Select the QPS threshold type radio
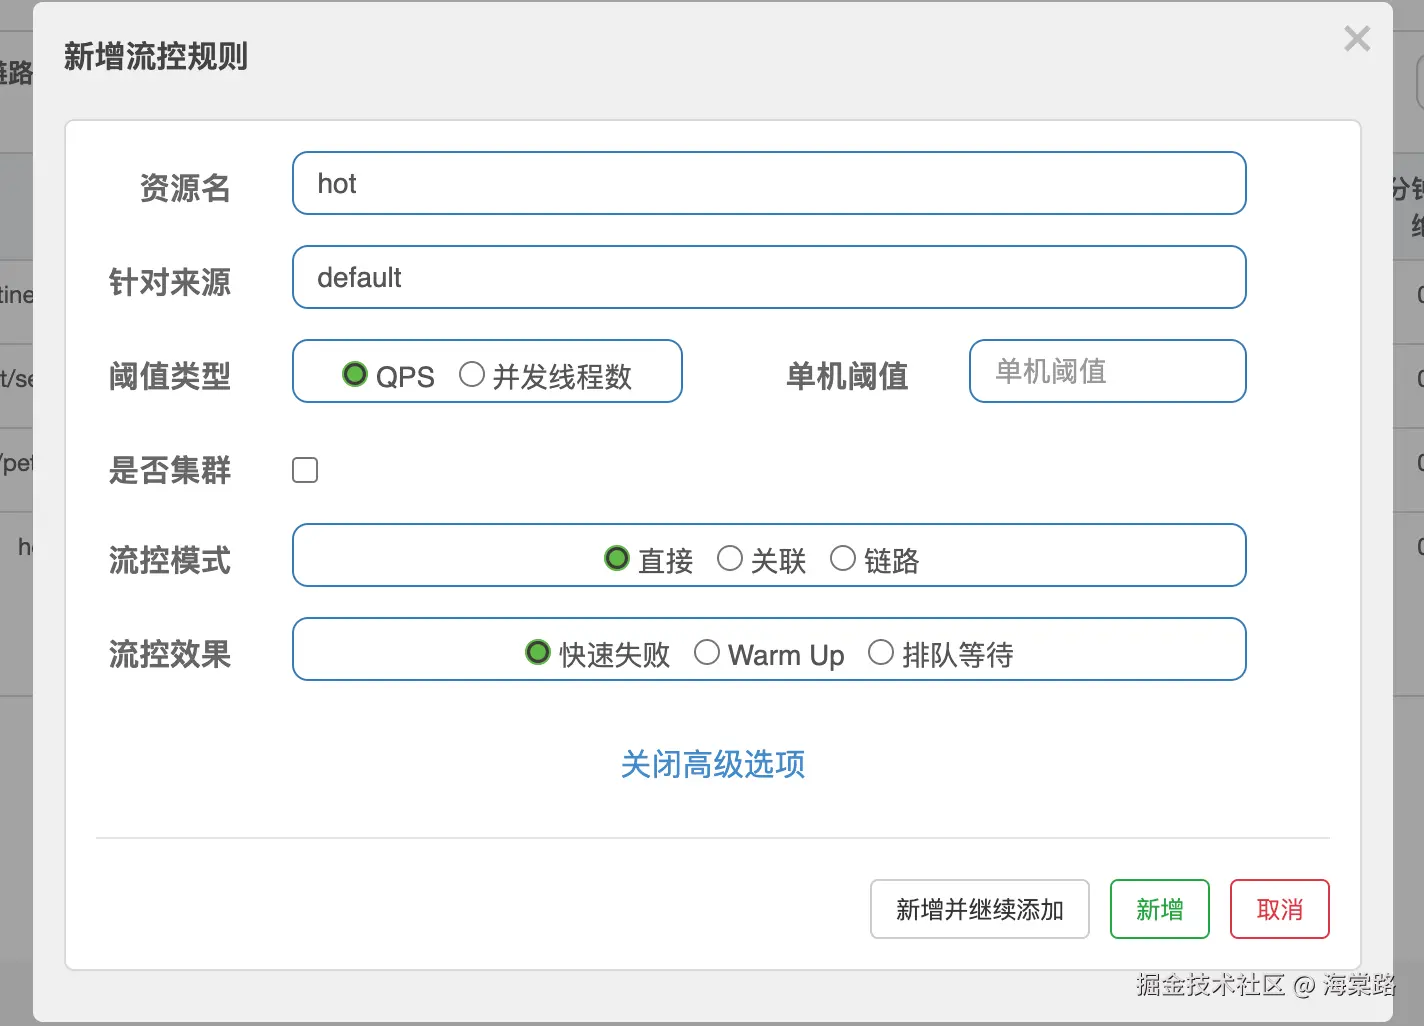This screenshot has width=1424, height=1026. [355, 375]
